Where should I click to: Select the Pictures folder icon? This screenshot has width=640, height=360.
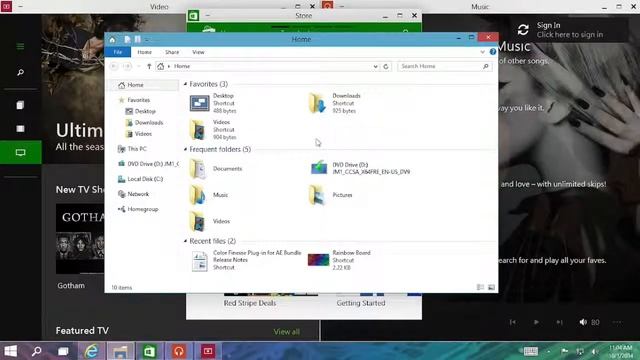click(317, 195)
